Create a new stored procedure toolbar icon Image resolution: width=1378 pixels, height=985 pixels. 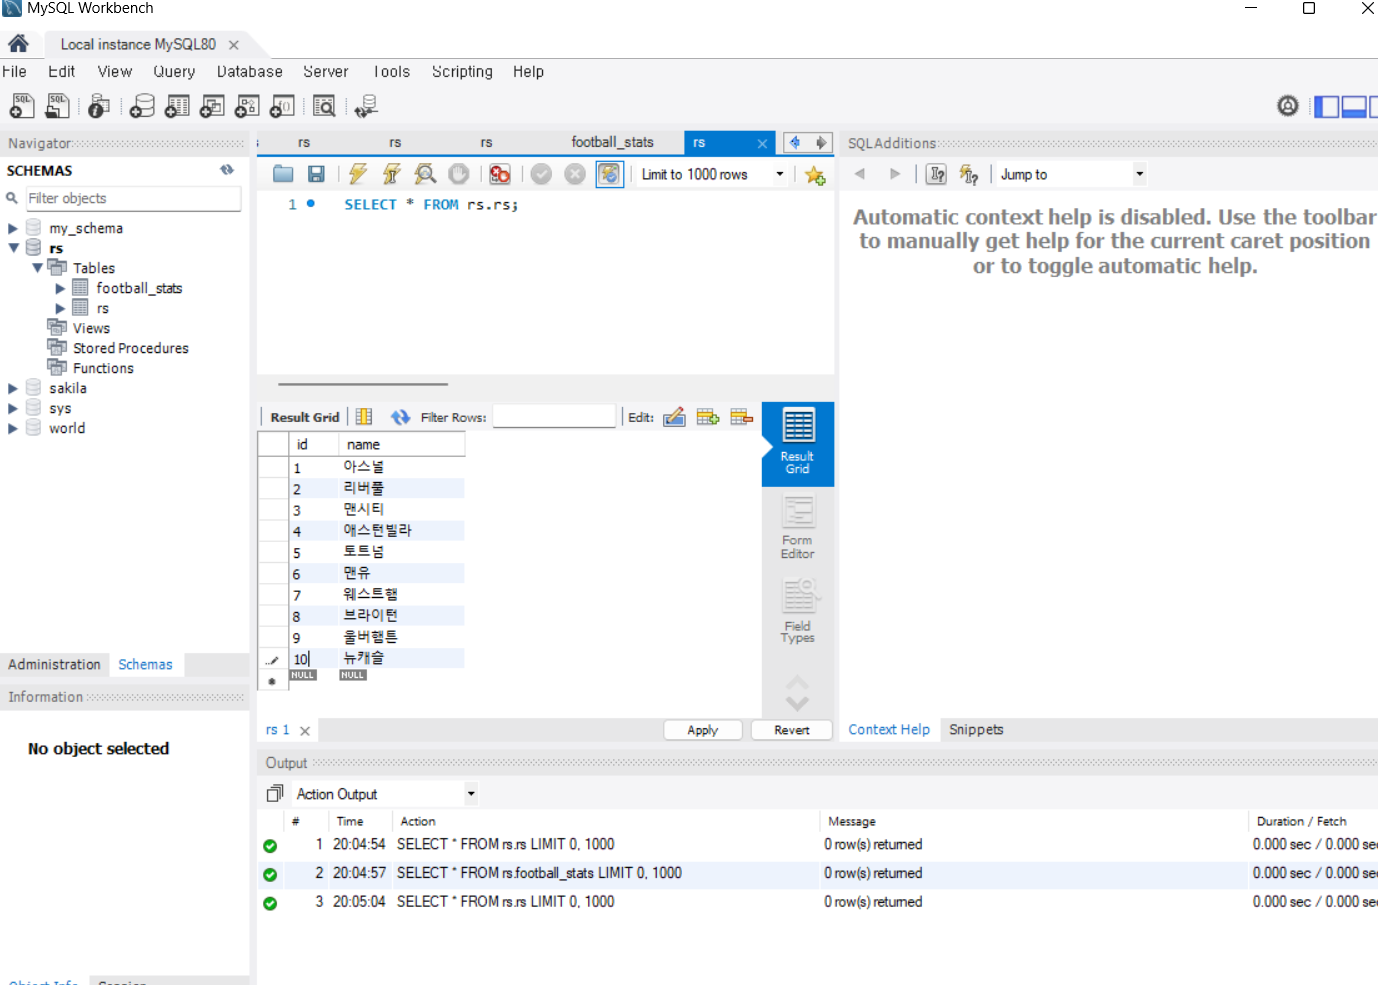click(x=247, y=106)
